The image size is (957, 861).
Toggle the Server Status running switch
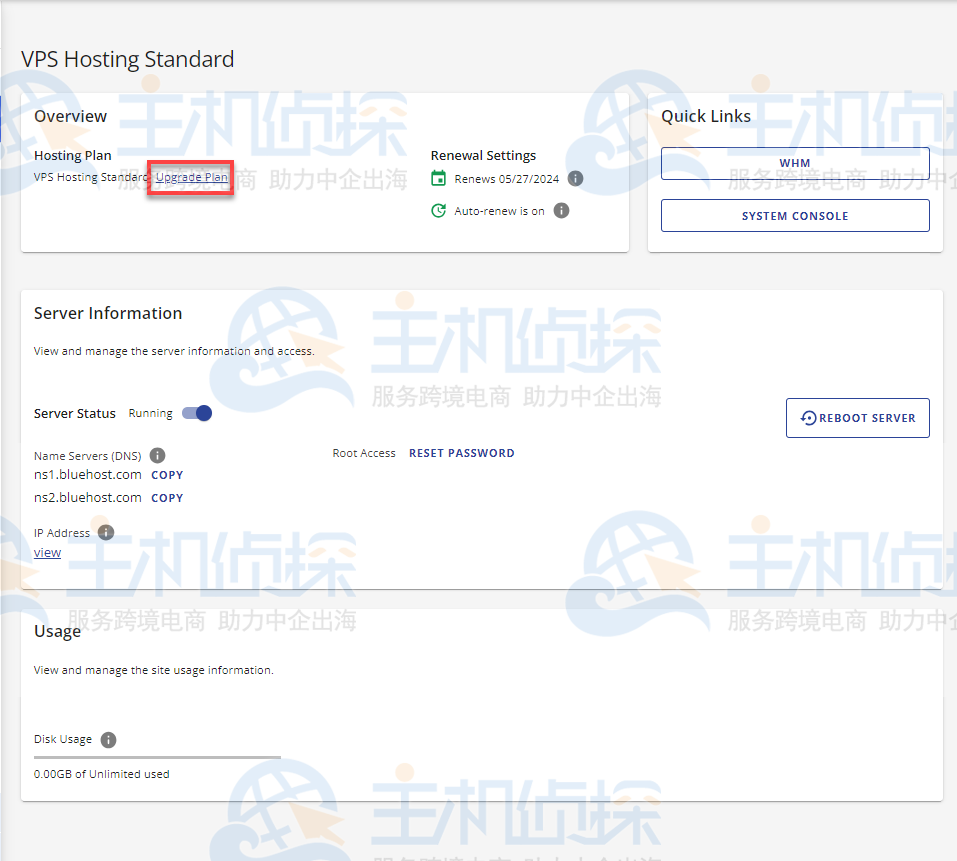tap(197, 413)
